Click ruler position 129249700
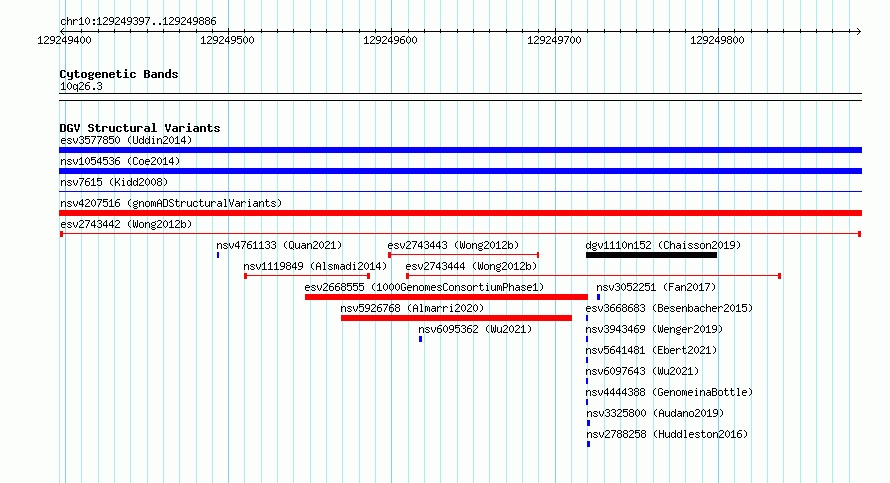 (x=554, y=40)
